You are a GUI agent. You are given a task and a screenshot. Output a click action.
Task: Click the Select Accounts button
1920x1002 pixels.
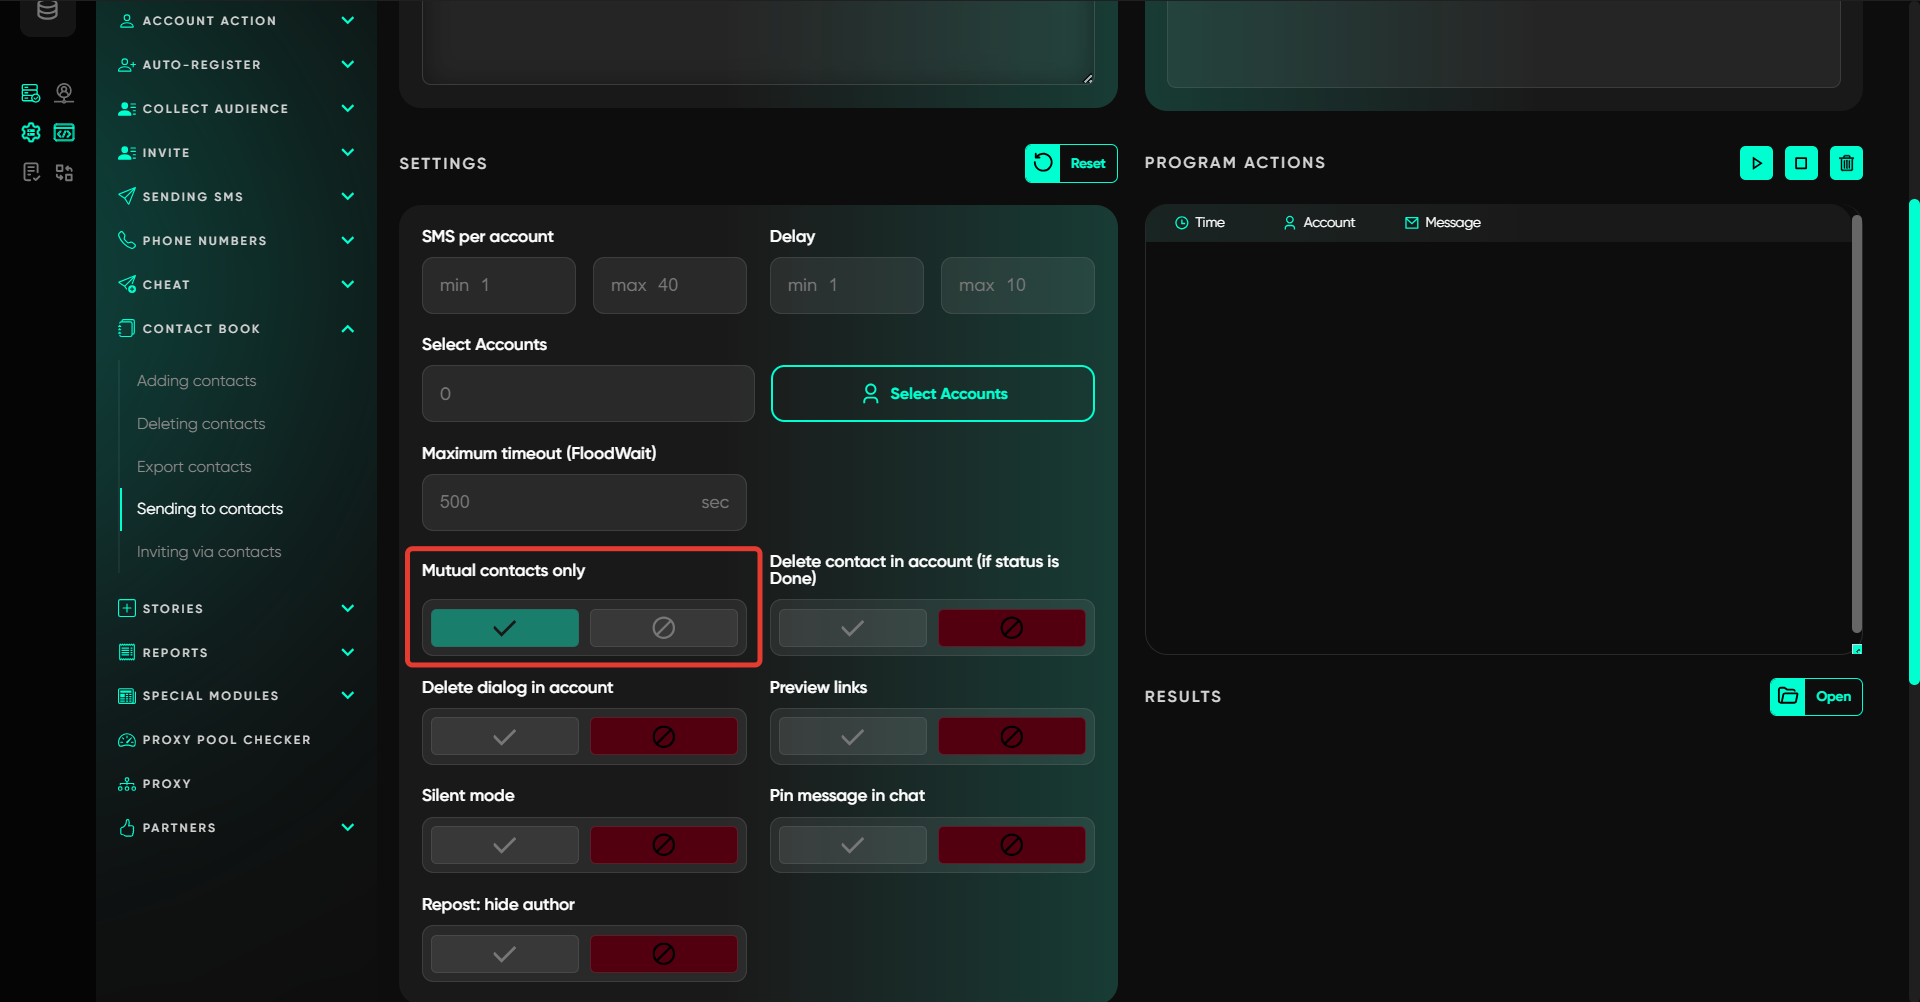(932, 394)
